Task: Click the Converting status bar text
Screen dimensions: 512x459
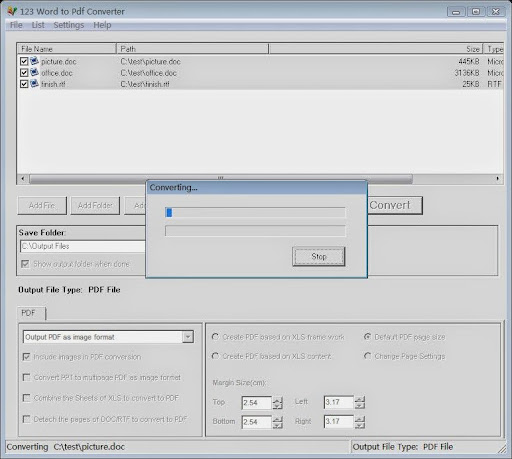Action: (65, 447)
